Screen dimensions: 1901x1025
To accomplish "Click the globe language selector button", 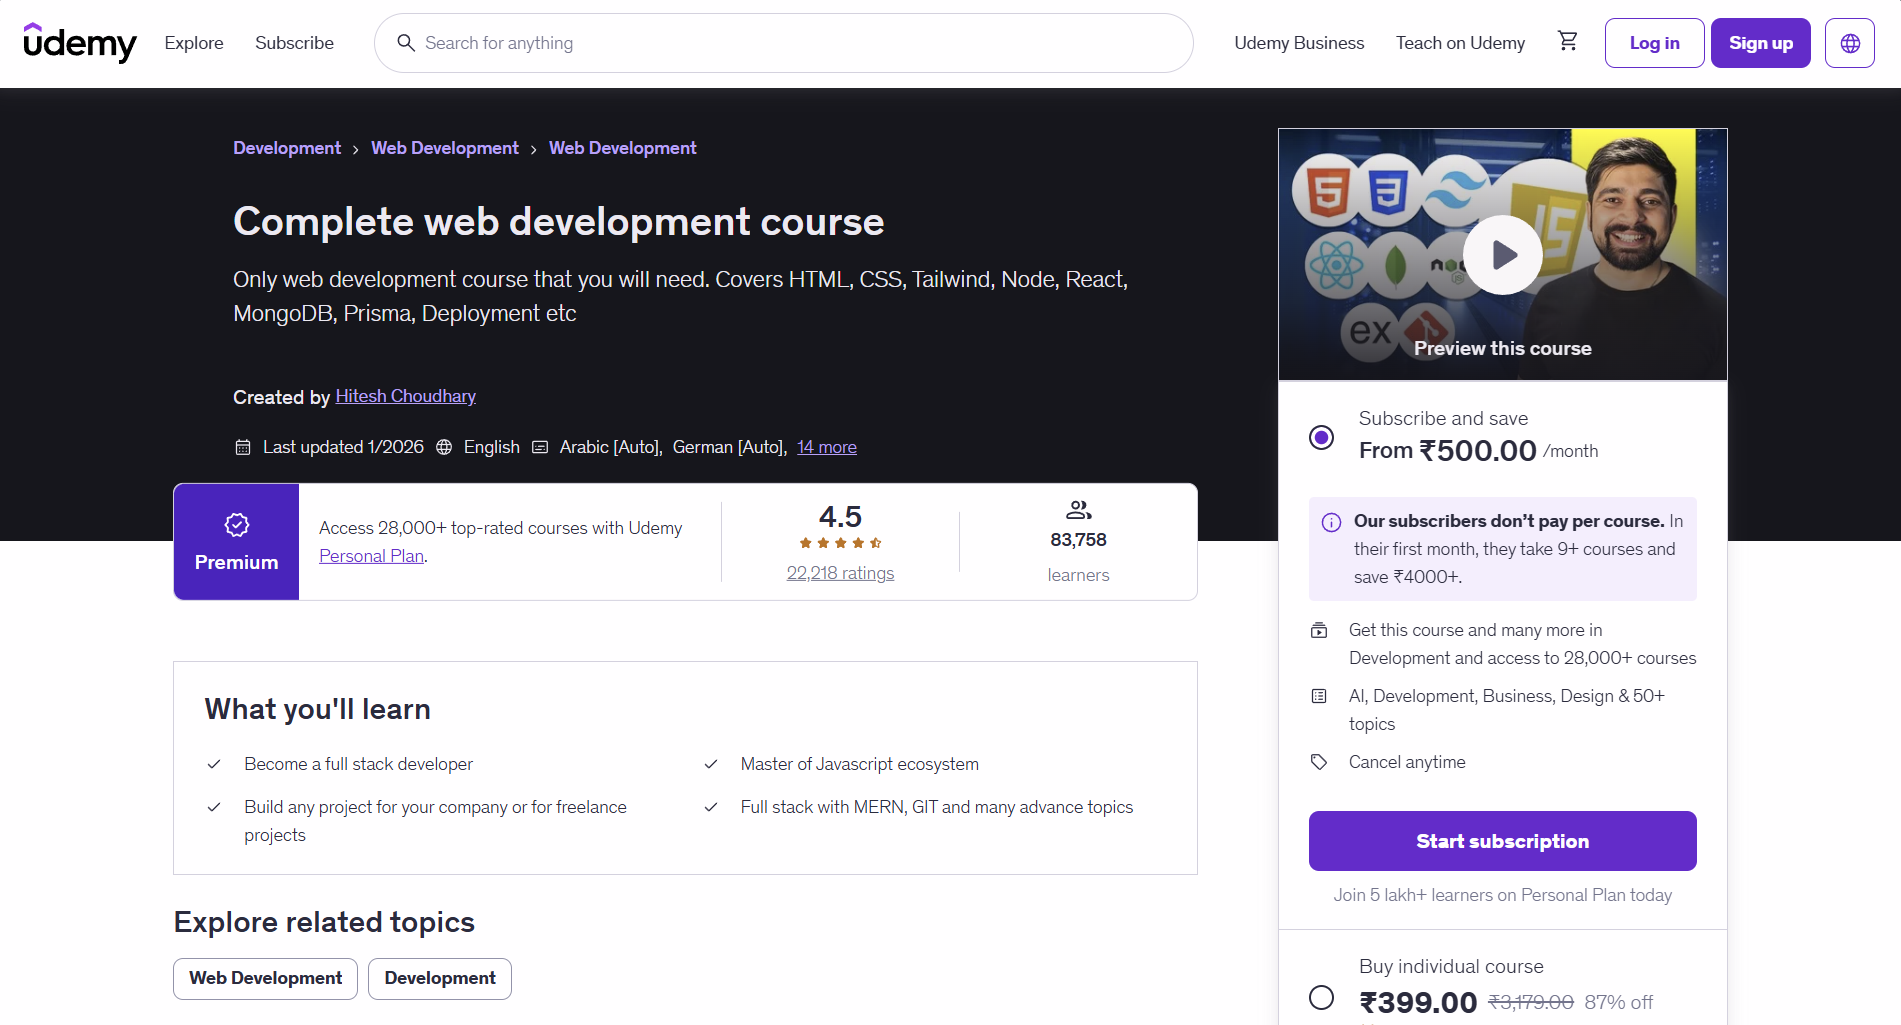I will [x=1850, y=43].
